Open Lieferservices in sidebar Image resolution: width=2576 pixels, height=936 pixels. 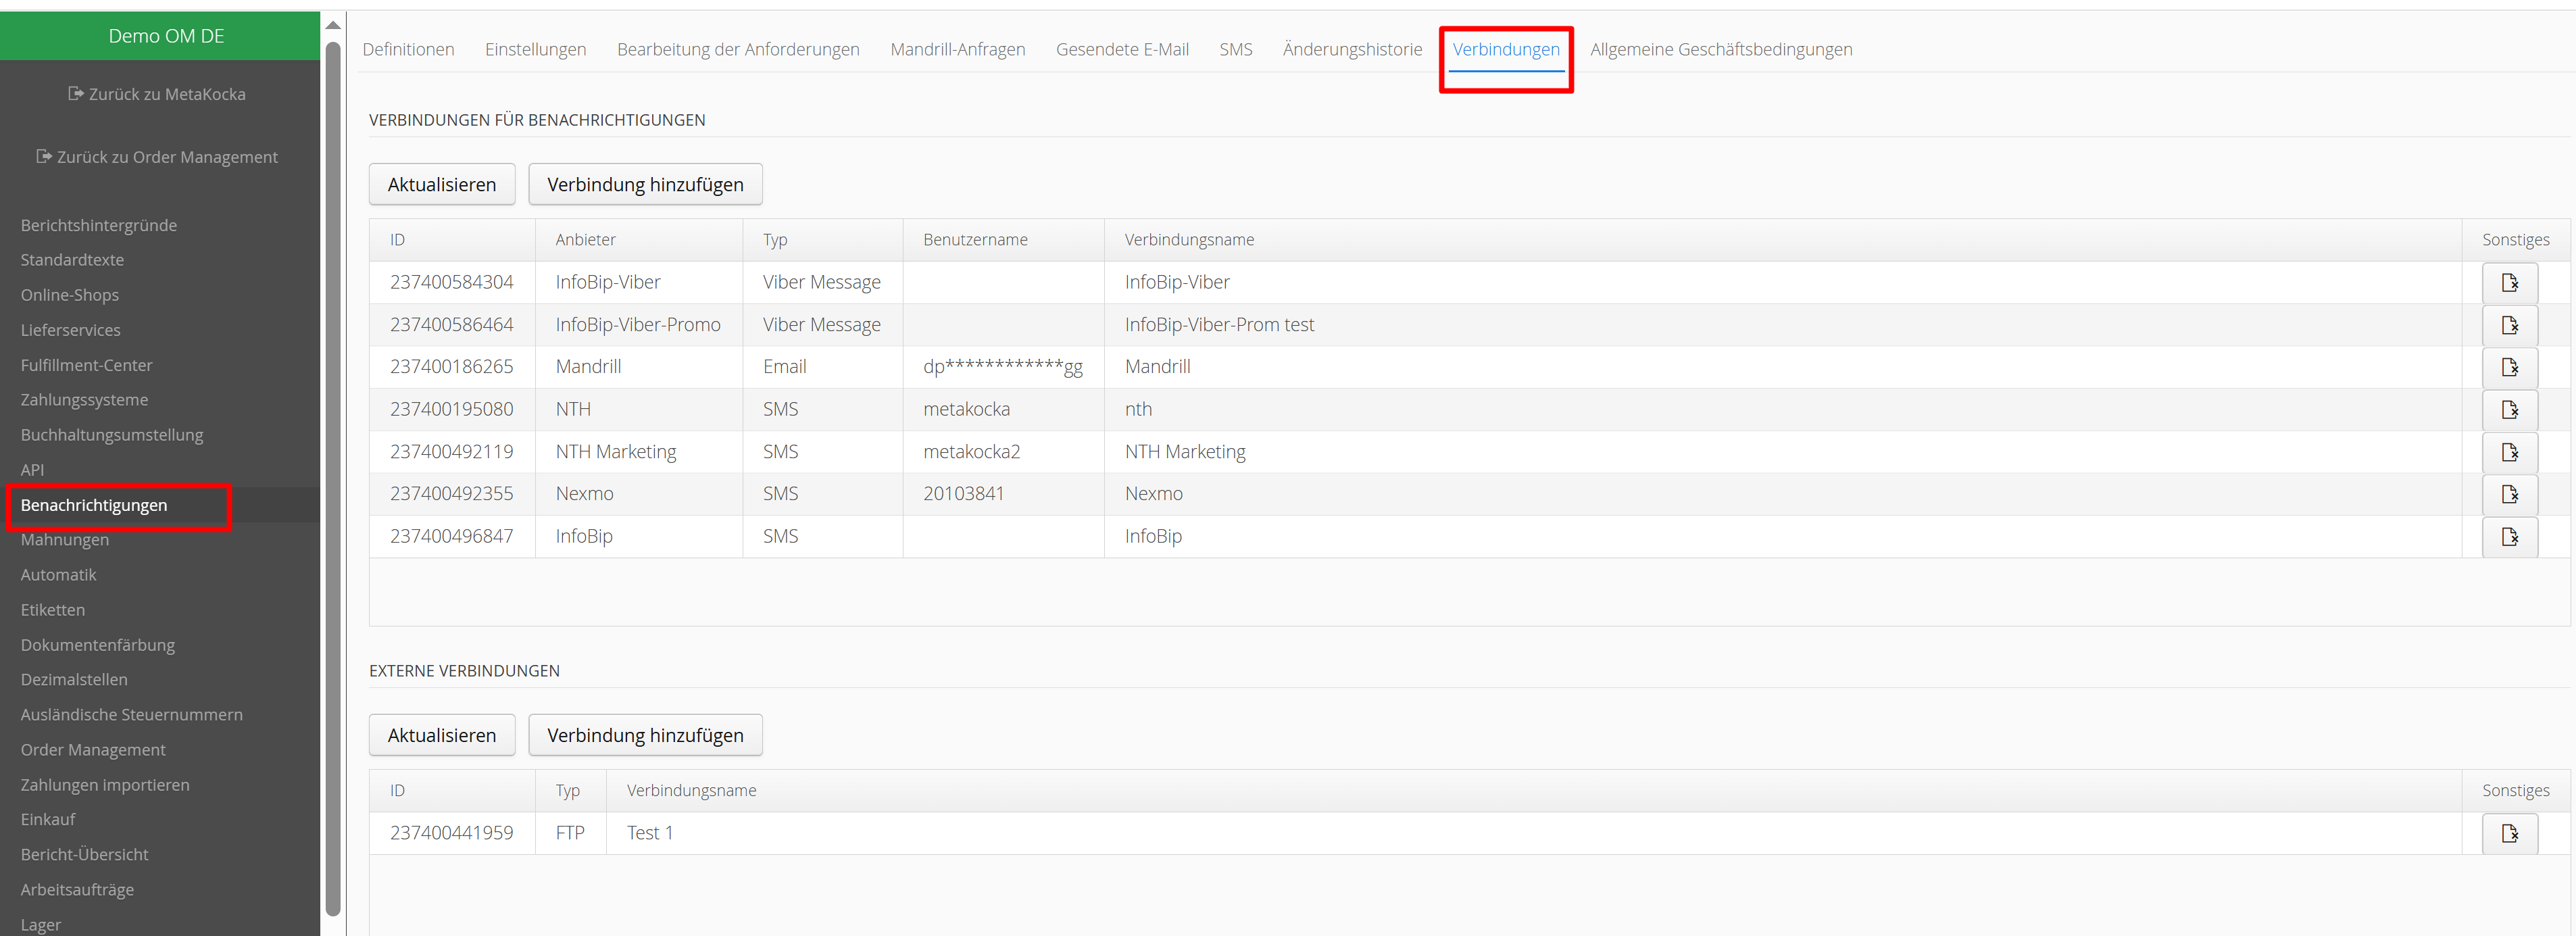(x=70, y=330)
